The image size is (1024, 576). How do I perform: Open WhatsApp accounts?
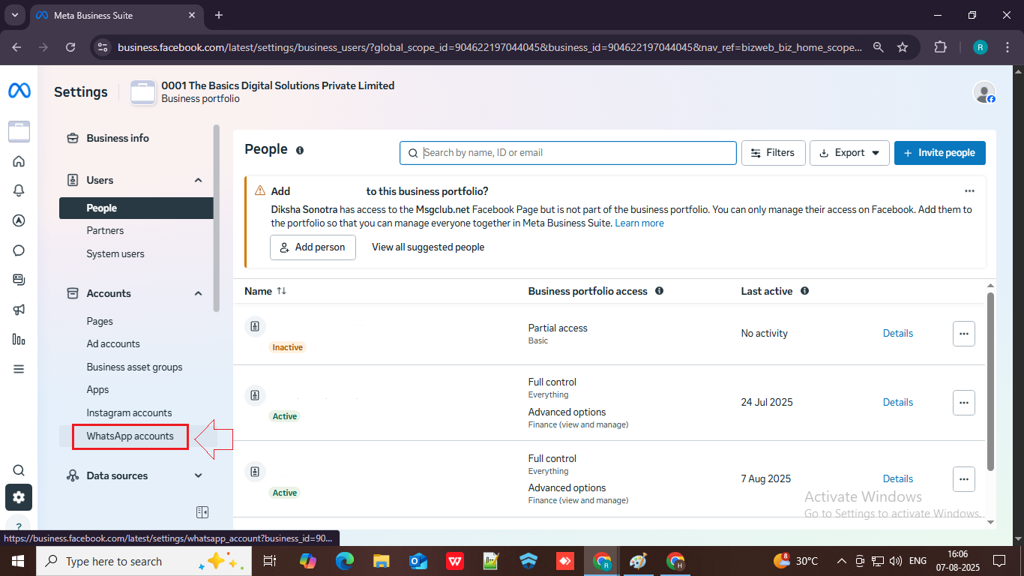coord(130,436)
